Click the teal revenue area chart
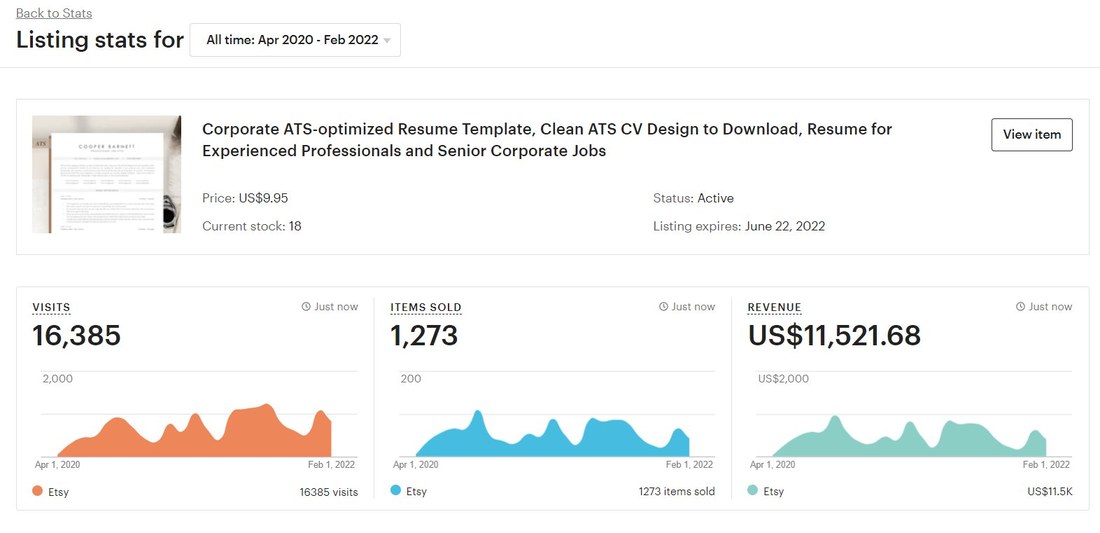This screenshot has height=533, width=1100. click(910, 436)
